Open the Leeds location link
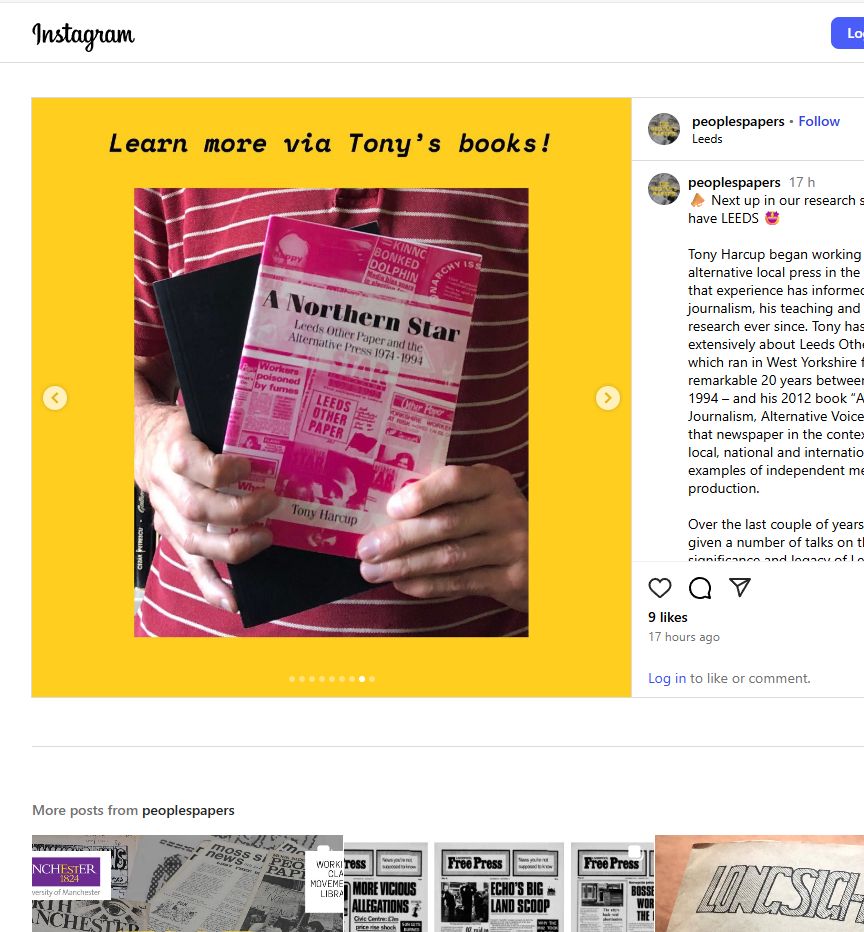This screenshot has width=864, height=932. tap(707, 139)
